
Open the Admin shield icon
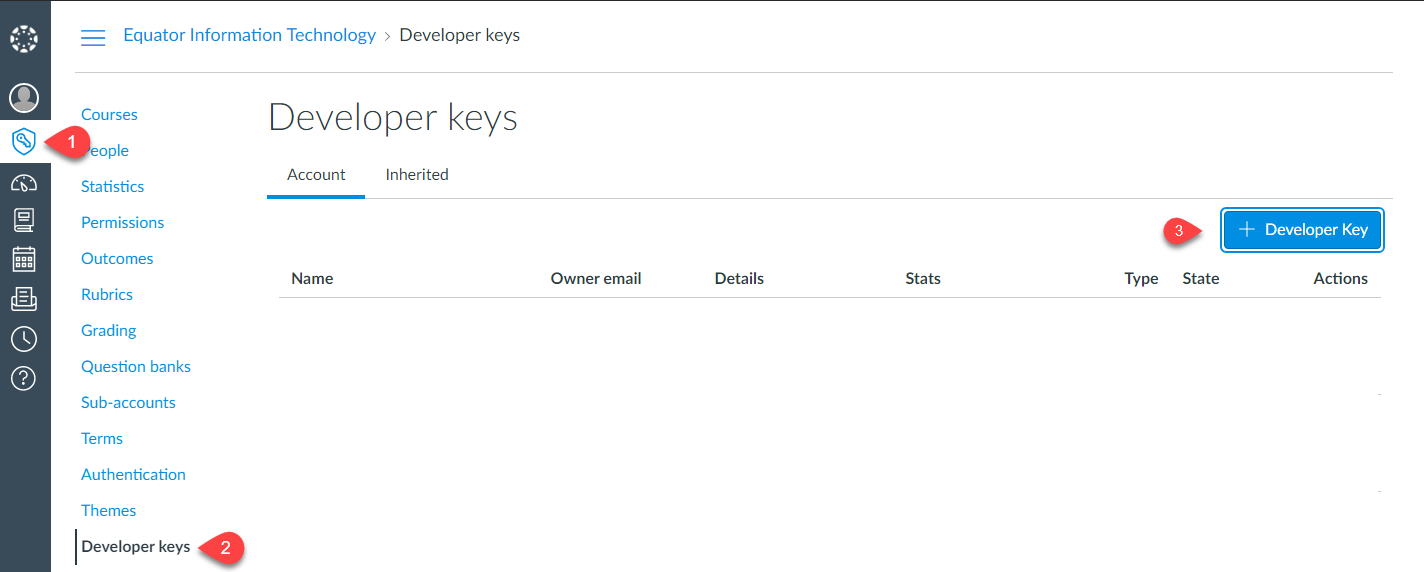tap(24, 141)
